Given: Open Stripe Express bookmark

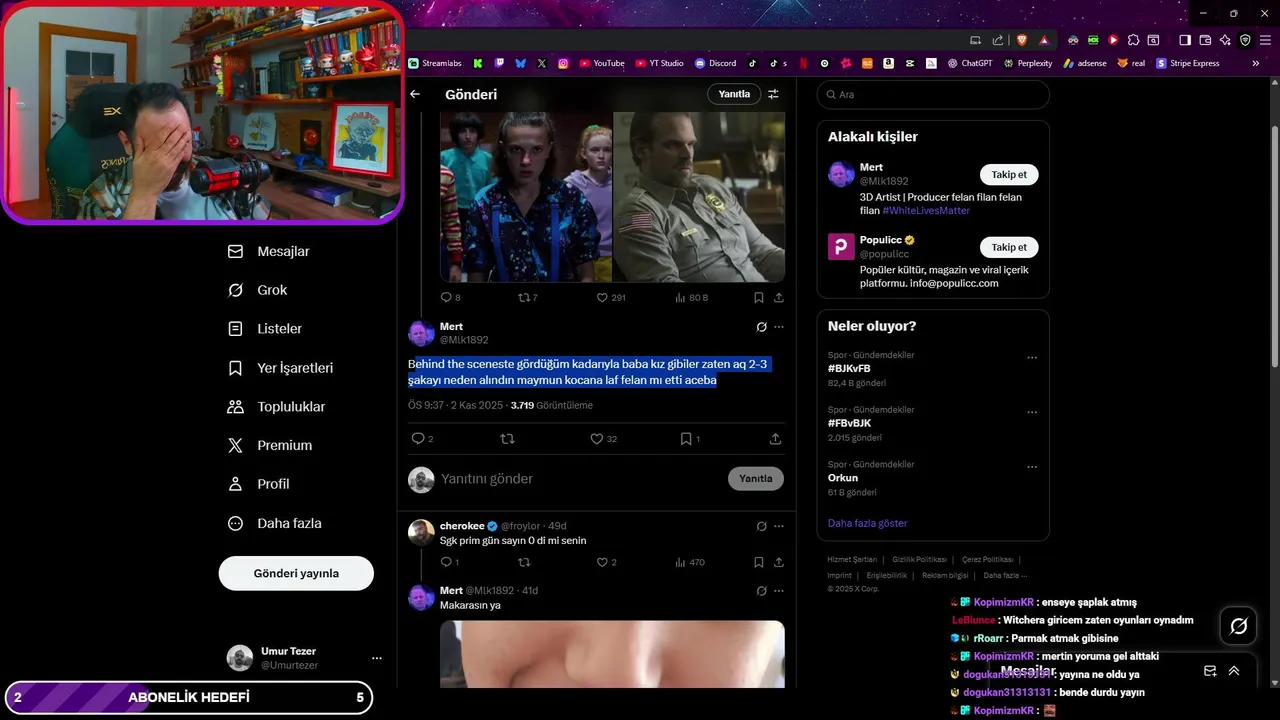Looking at the screenshot, I should 1188,63.
